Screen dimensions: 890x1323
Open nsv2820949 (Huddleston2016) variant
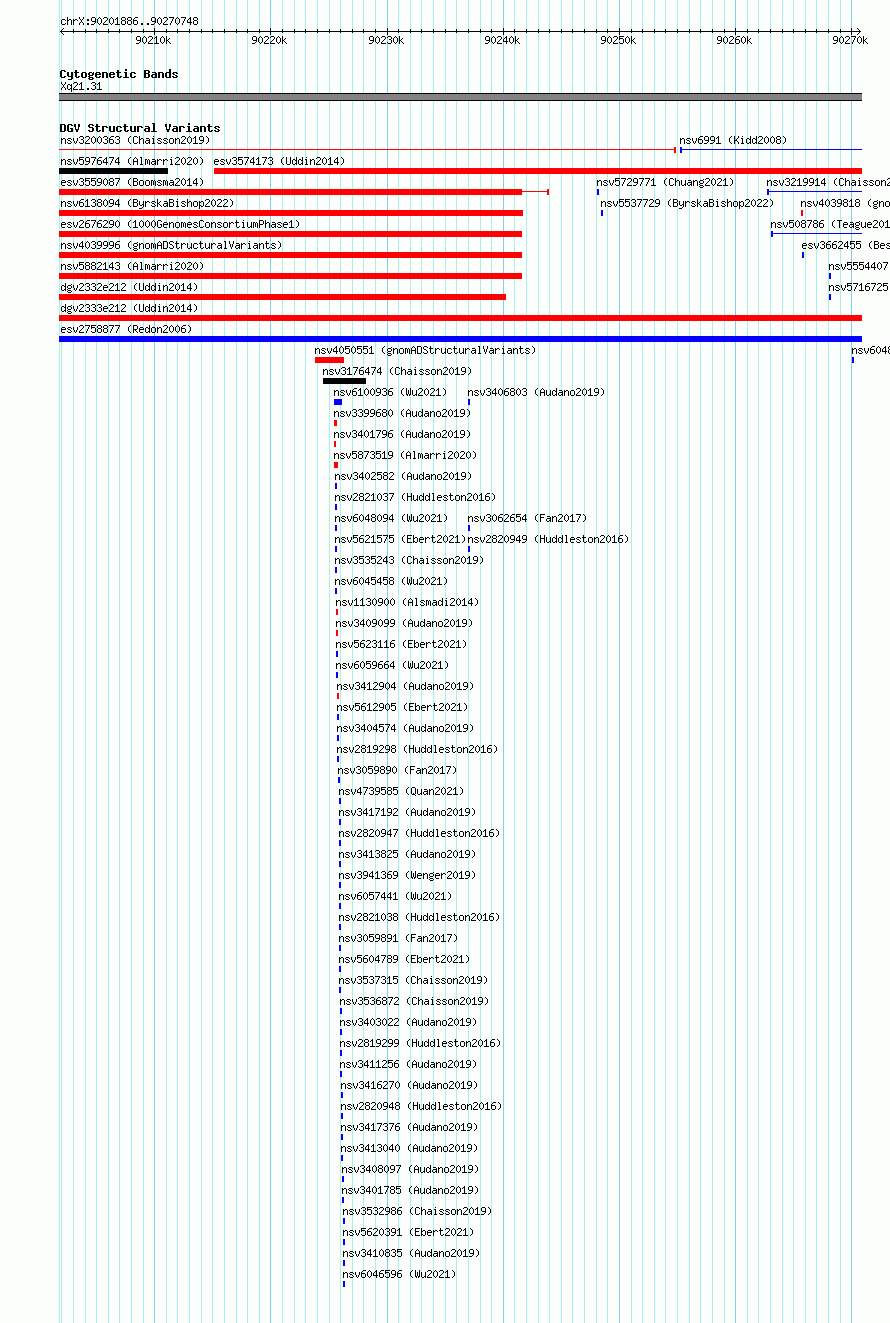(548, 539)
